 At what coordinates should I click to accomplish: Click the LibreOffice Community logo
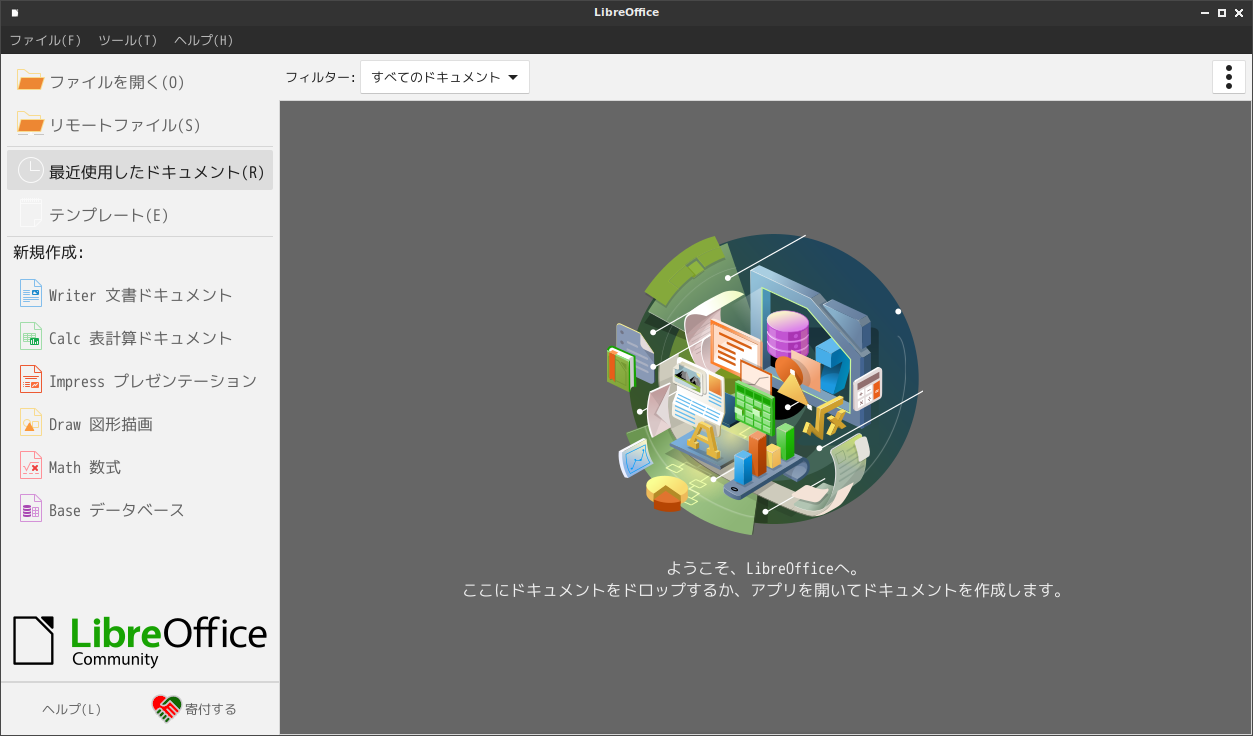click(140, 641)
